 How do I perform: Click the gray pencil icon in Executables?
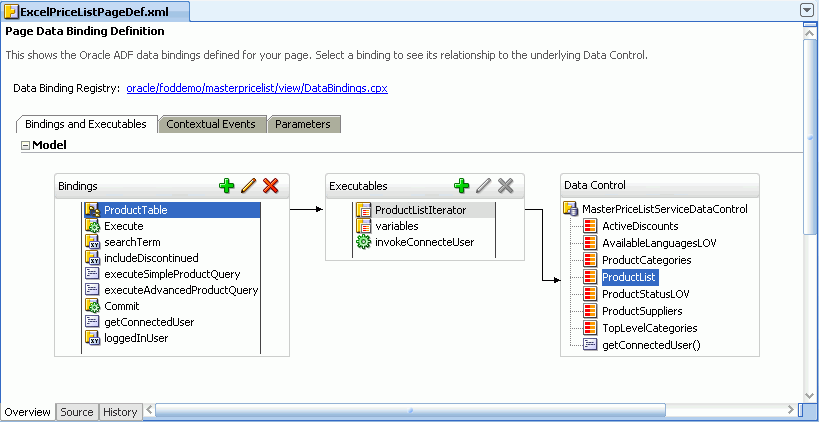484,186
